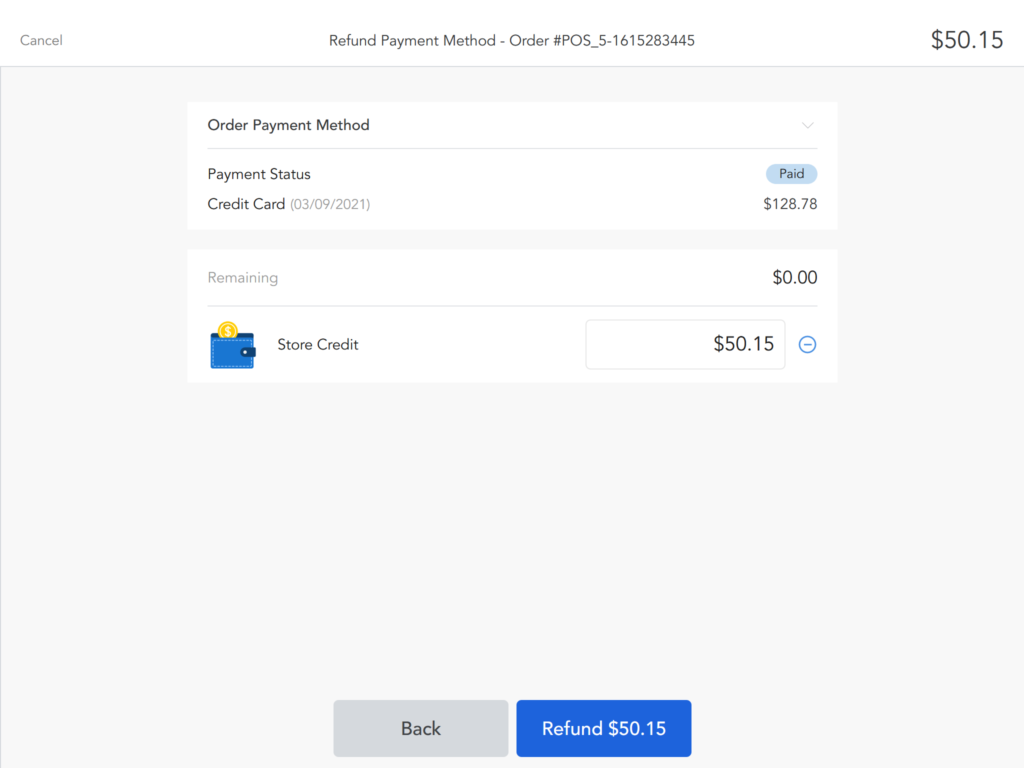This screenshot has height=768, width=1024.
Task: Click the coin on the wallet icon
Action: click(x=227, y=331)
